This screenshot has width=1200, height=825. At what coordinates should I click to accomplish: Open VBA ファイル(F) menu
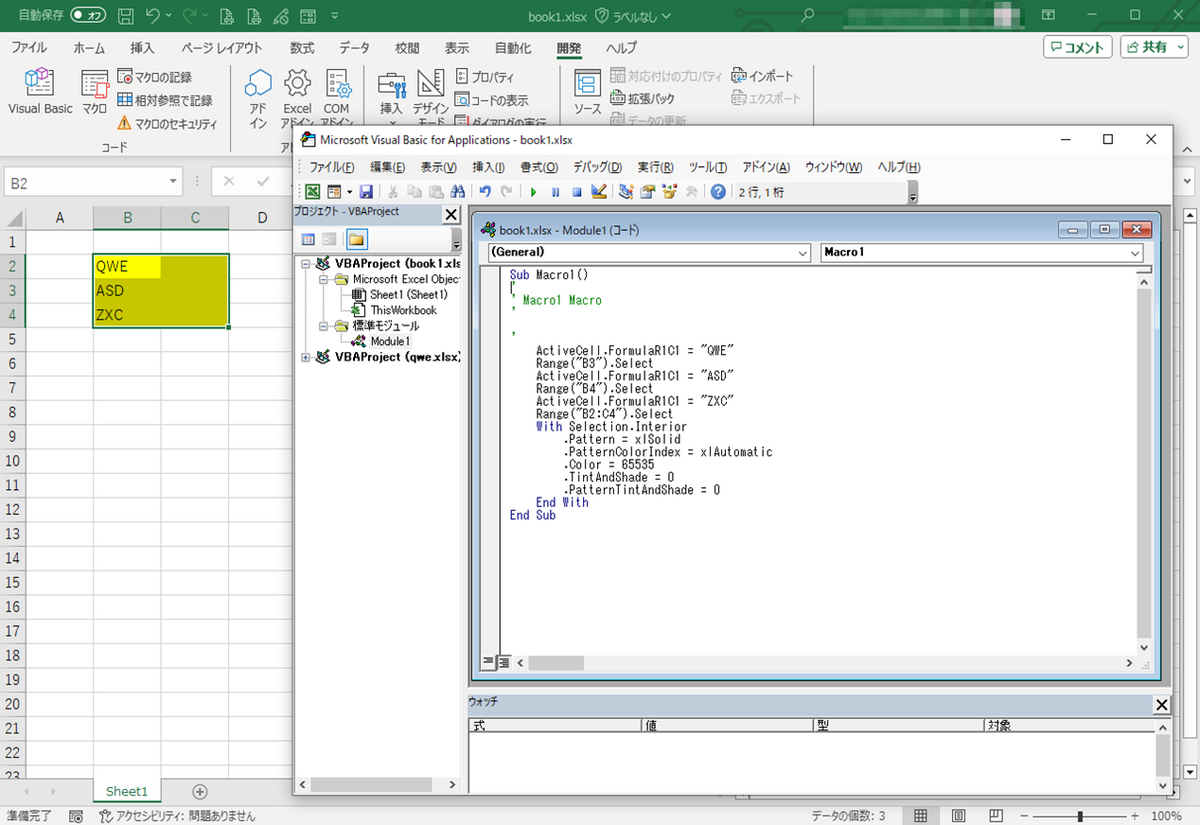(x=332, y=167)
